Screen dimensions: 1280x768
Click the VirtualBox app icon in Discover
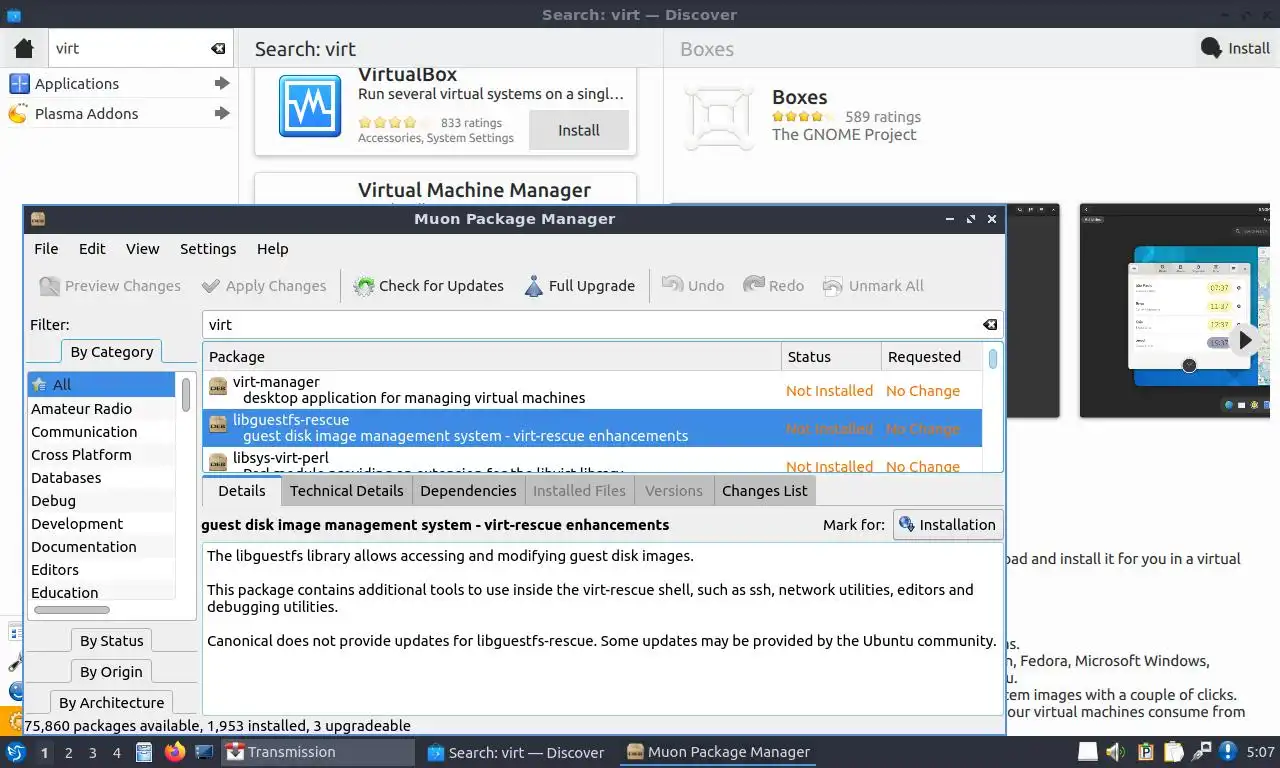coord(310,106)
